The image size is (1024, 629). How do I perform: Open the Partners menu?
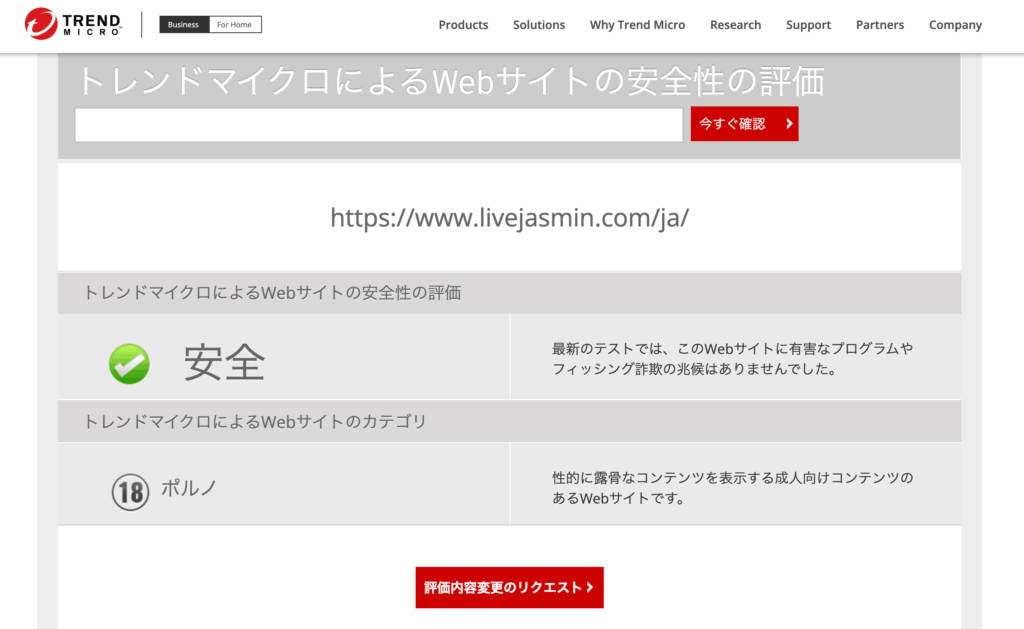880,25
